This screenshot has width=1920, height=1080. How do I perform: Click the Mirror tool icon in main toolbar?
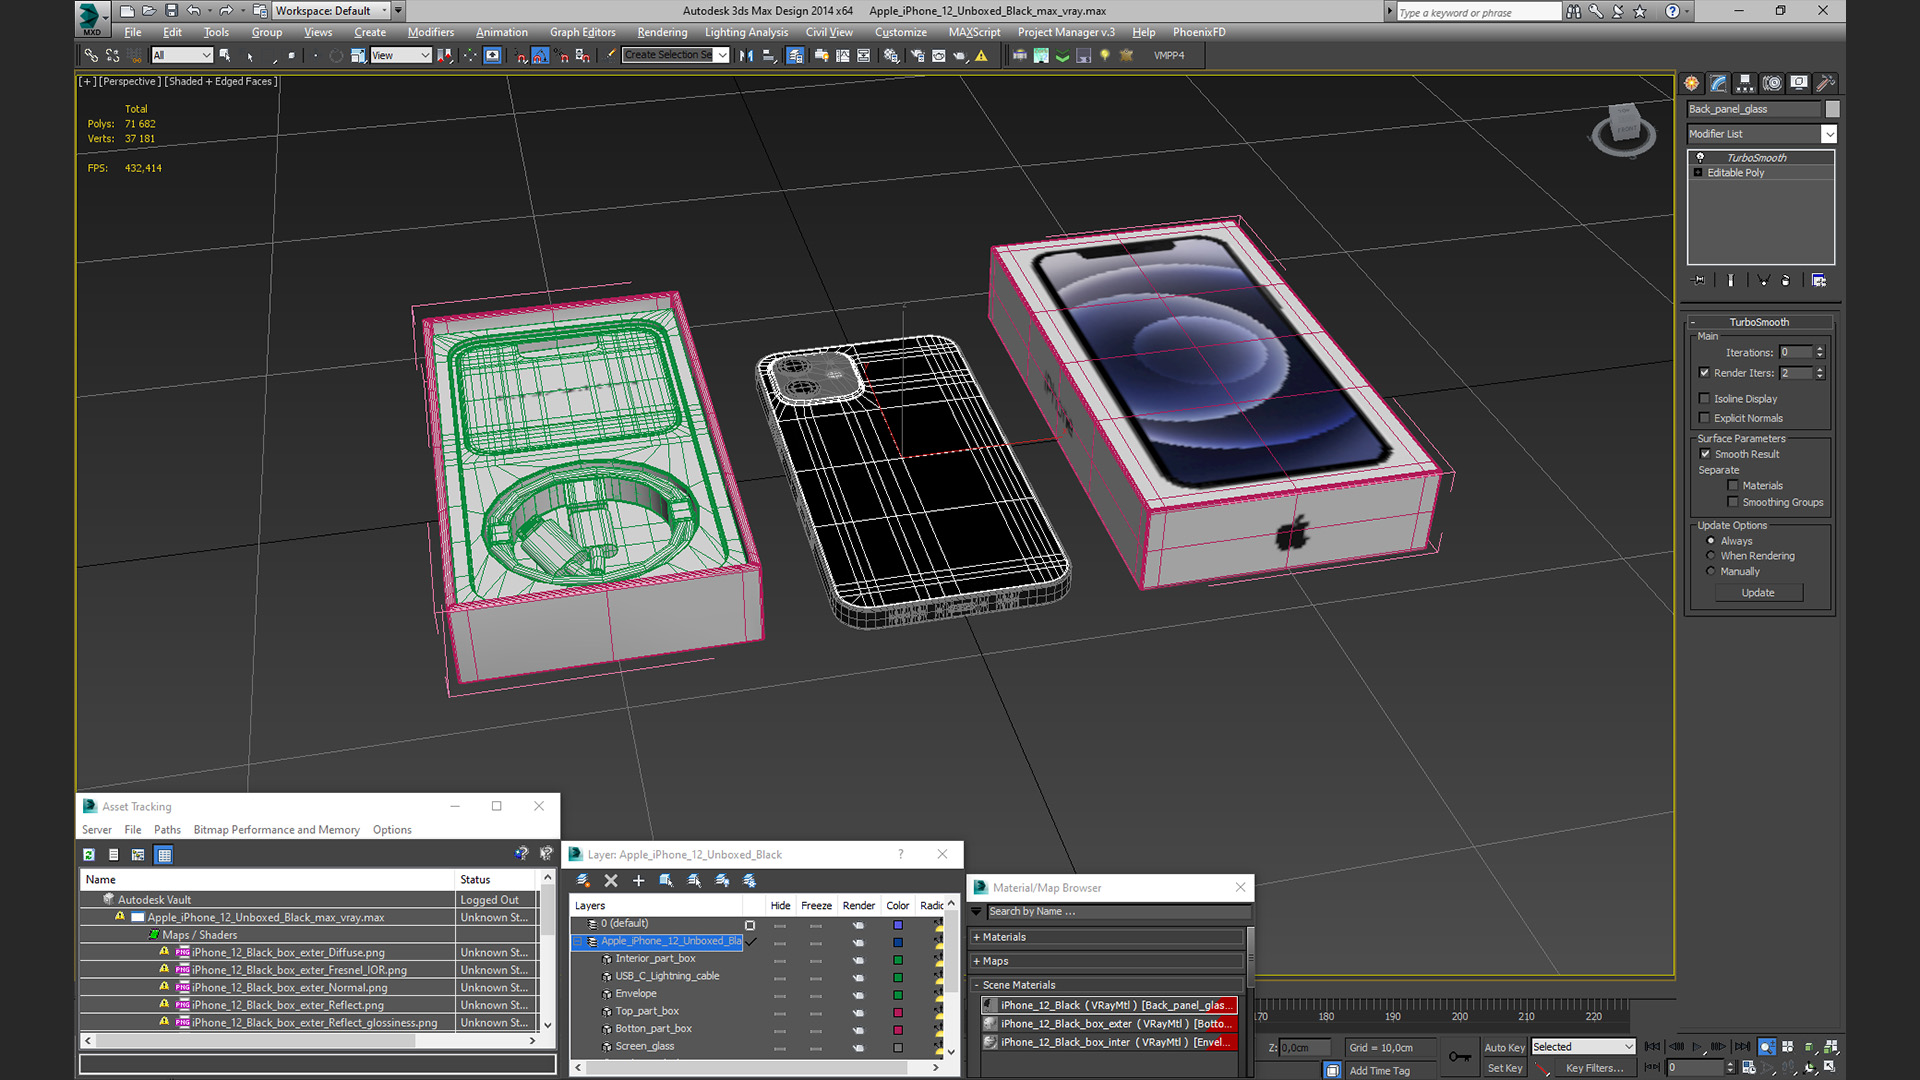[746, 55]
